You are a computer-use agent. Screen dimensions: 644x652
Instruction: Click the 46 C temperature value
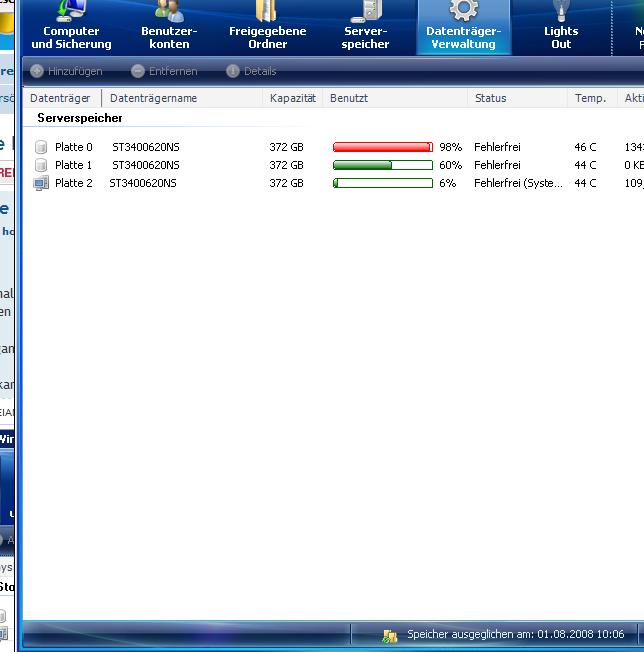pyautogui.click(x=585, y=147)
